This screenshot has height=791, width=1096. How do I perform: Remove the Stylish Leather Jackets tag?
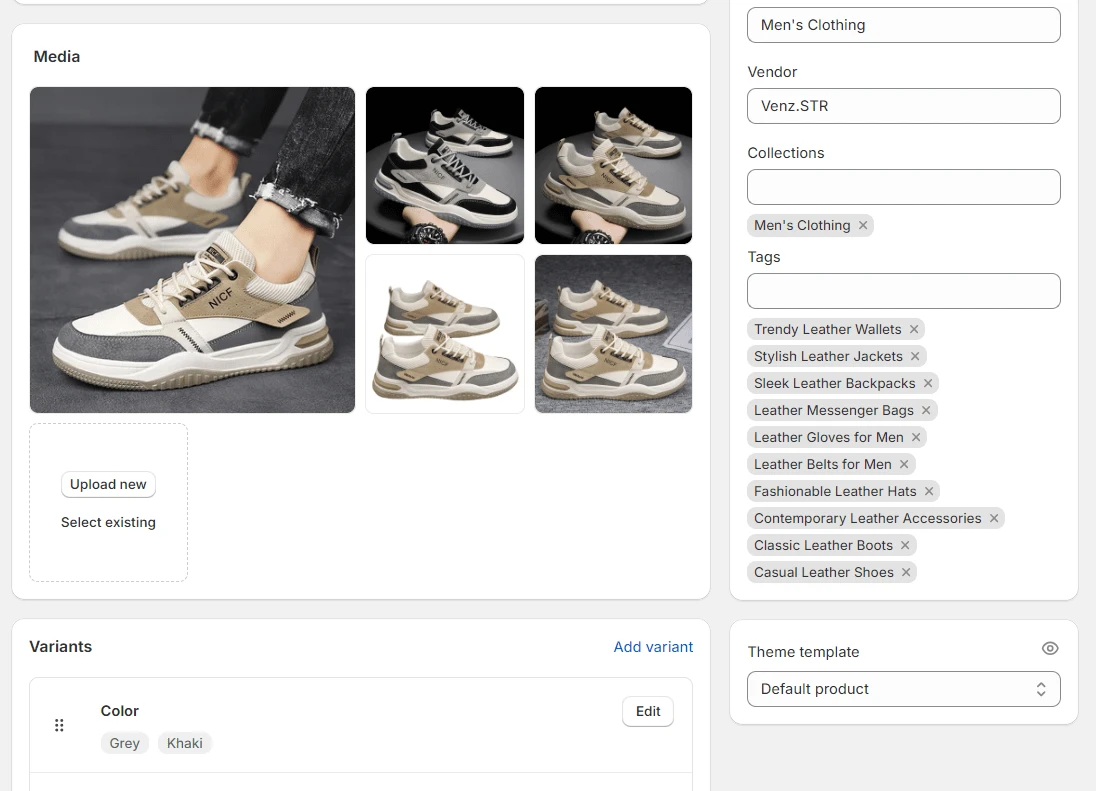tap(915, 356)
